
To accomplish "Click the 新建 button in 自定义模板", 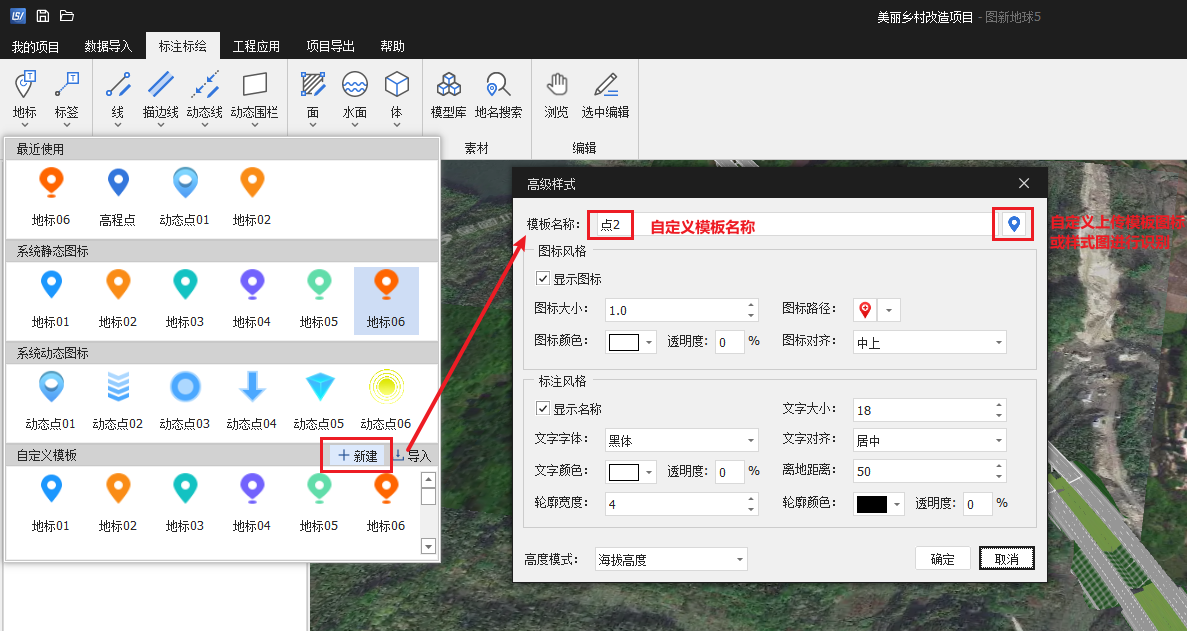I will pyautogui.click(x=356, y=455).
